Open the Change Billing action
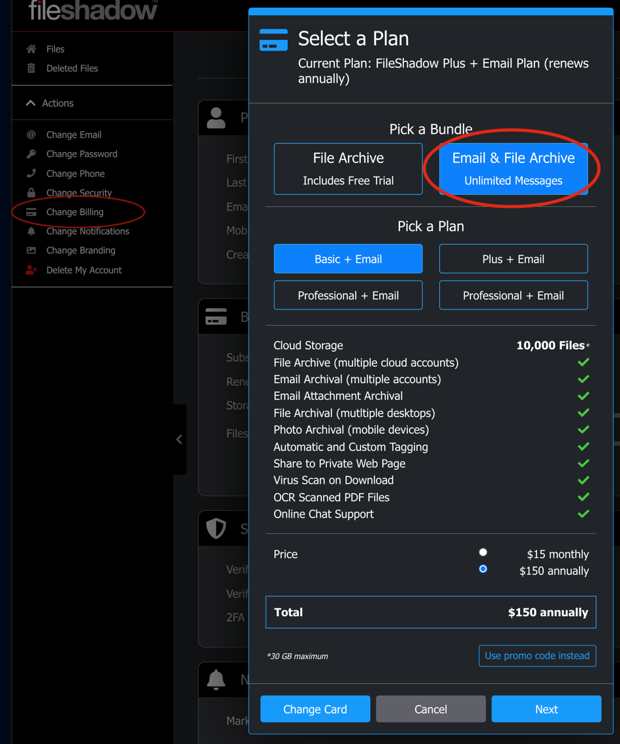Viewport: 620px width, 744px height. tap(74, 212)
